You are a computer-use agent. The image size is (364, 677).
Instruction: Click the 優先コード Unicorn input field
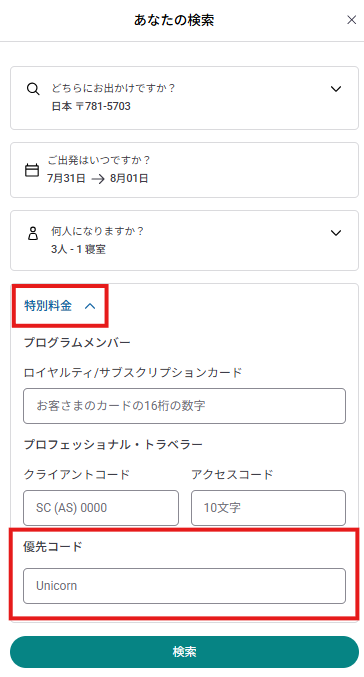pos(184,586)
